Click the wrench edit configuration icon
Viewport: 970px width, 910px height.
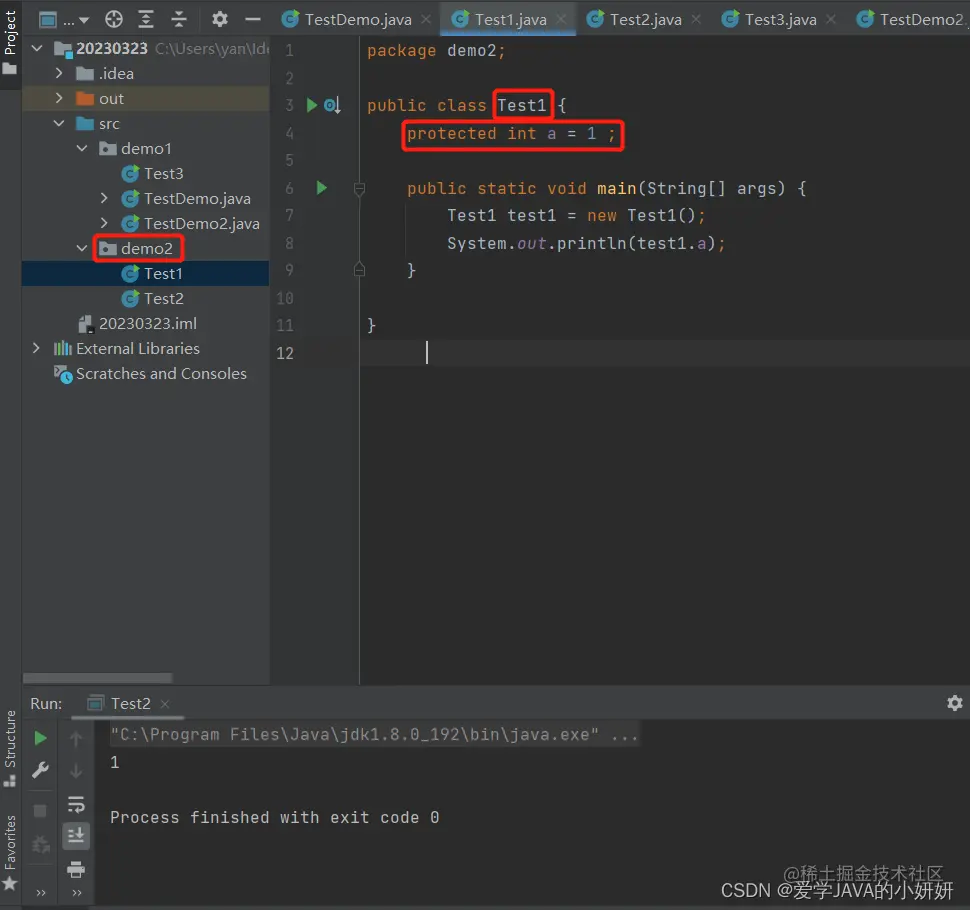coord(40,770)
